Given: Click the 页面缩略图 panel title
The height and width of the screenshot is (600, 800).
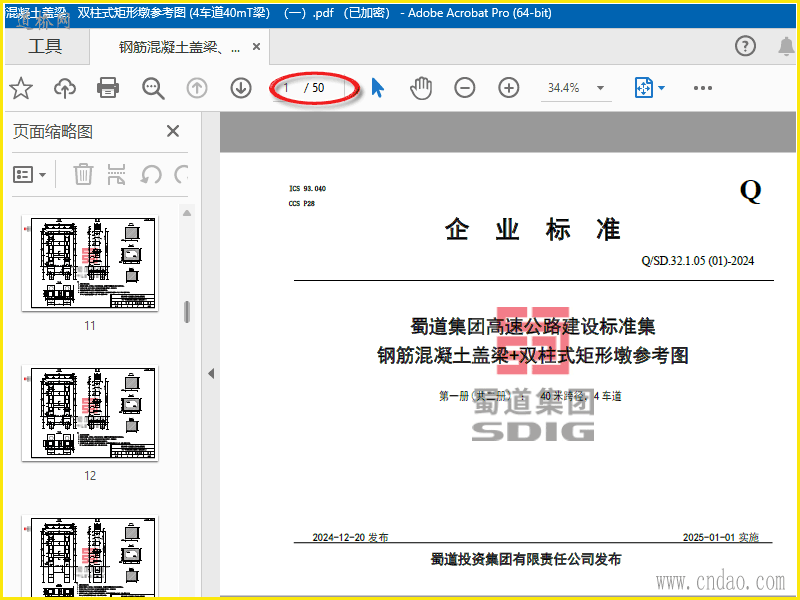Looking at the screenshot, I should click(x=53, y=132).
